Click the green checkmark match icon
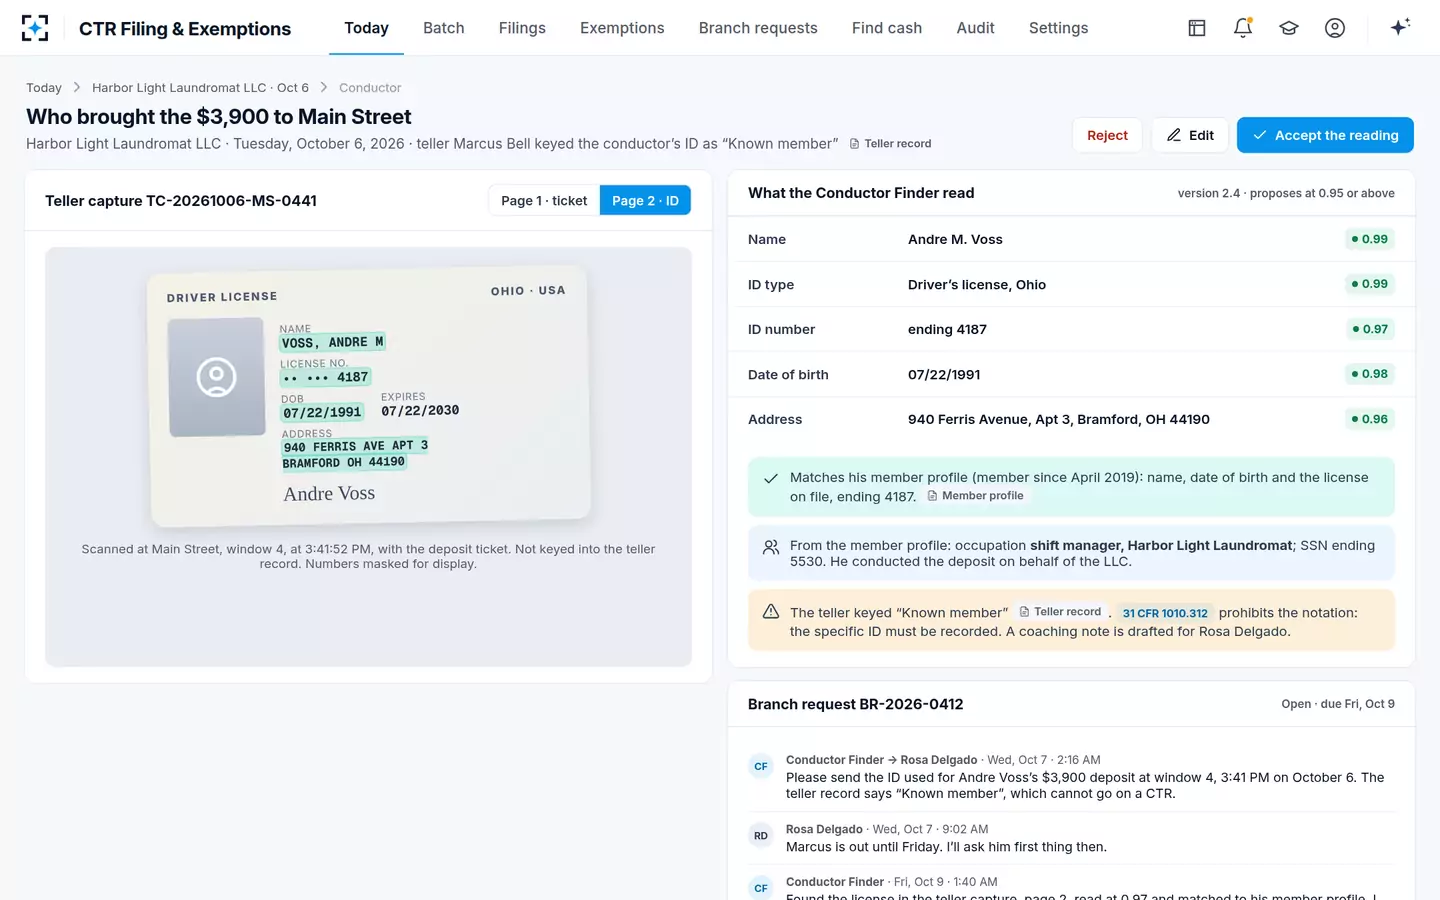This screenshot has height=900, width=1440. click(771, 478)
